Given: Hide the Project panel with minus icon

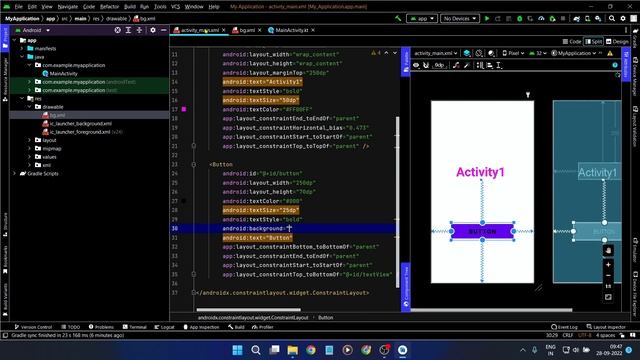Looking at the screenshot, I should [164, 30].
